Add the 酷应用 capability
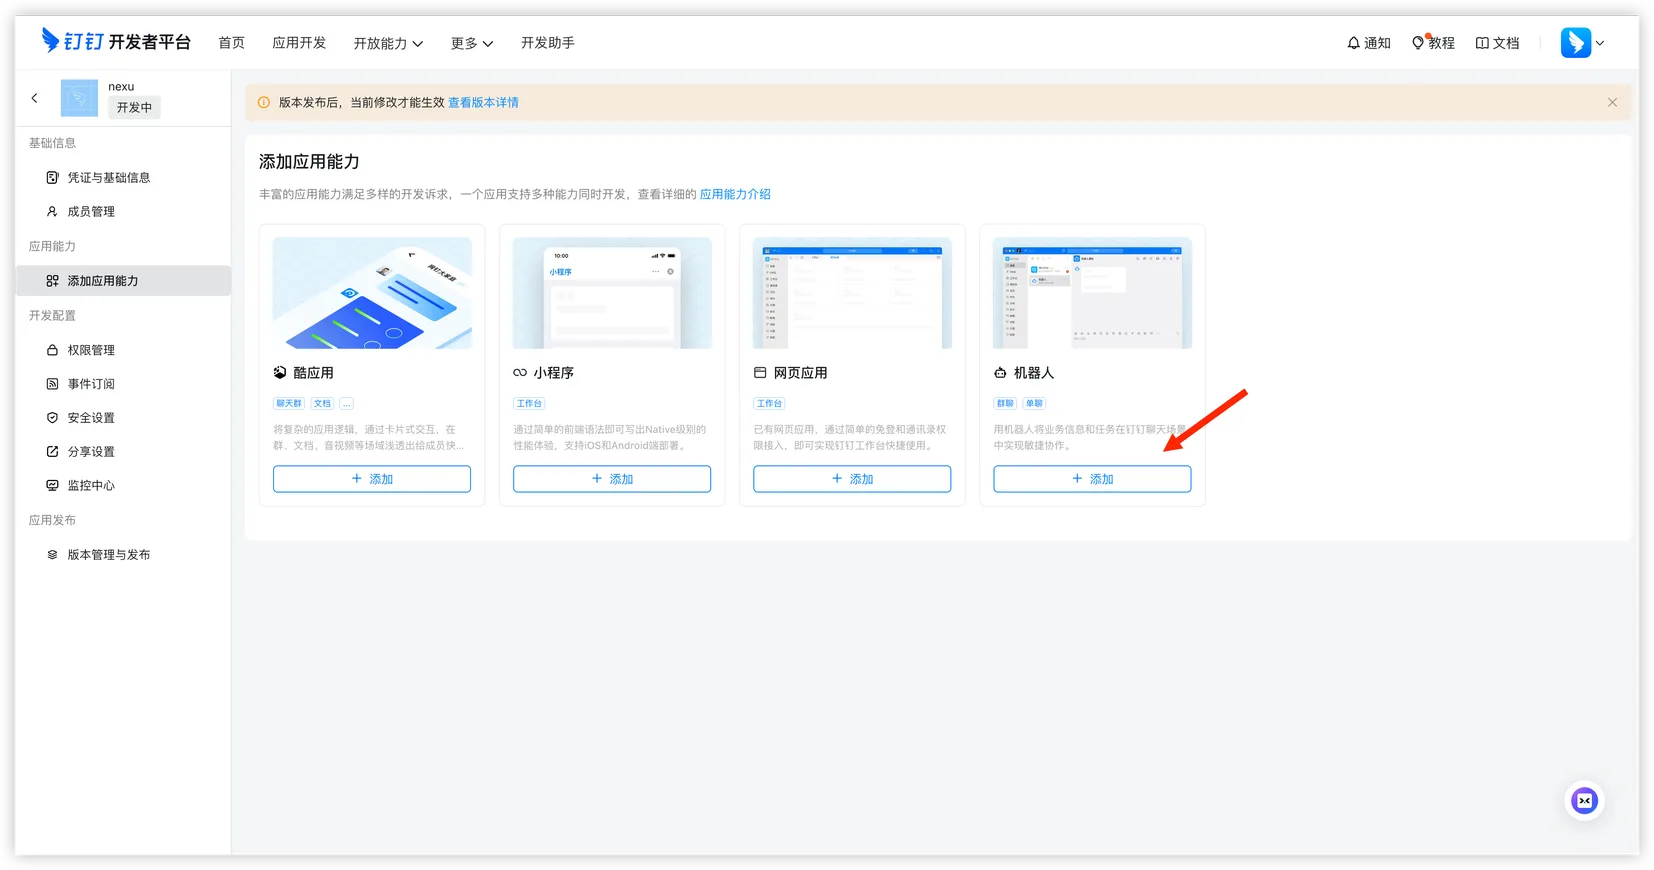The width and height of the screenshot is (1654, 870). [x=372, y=479]
